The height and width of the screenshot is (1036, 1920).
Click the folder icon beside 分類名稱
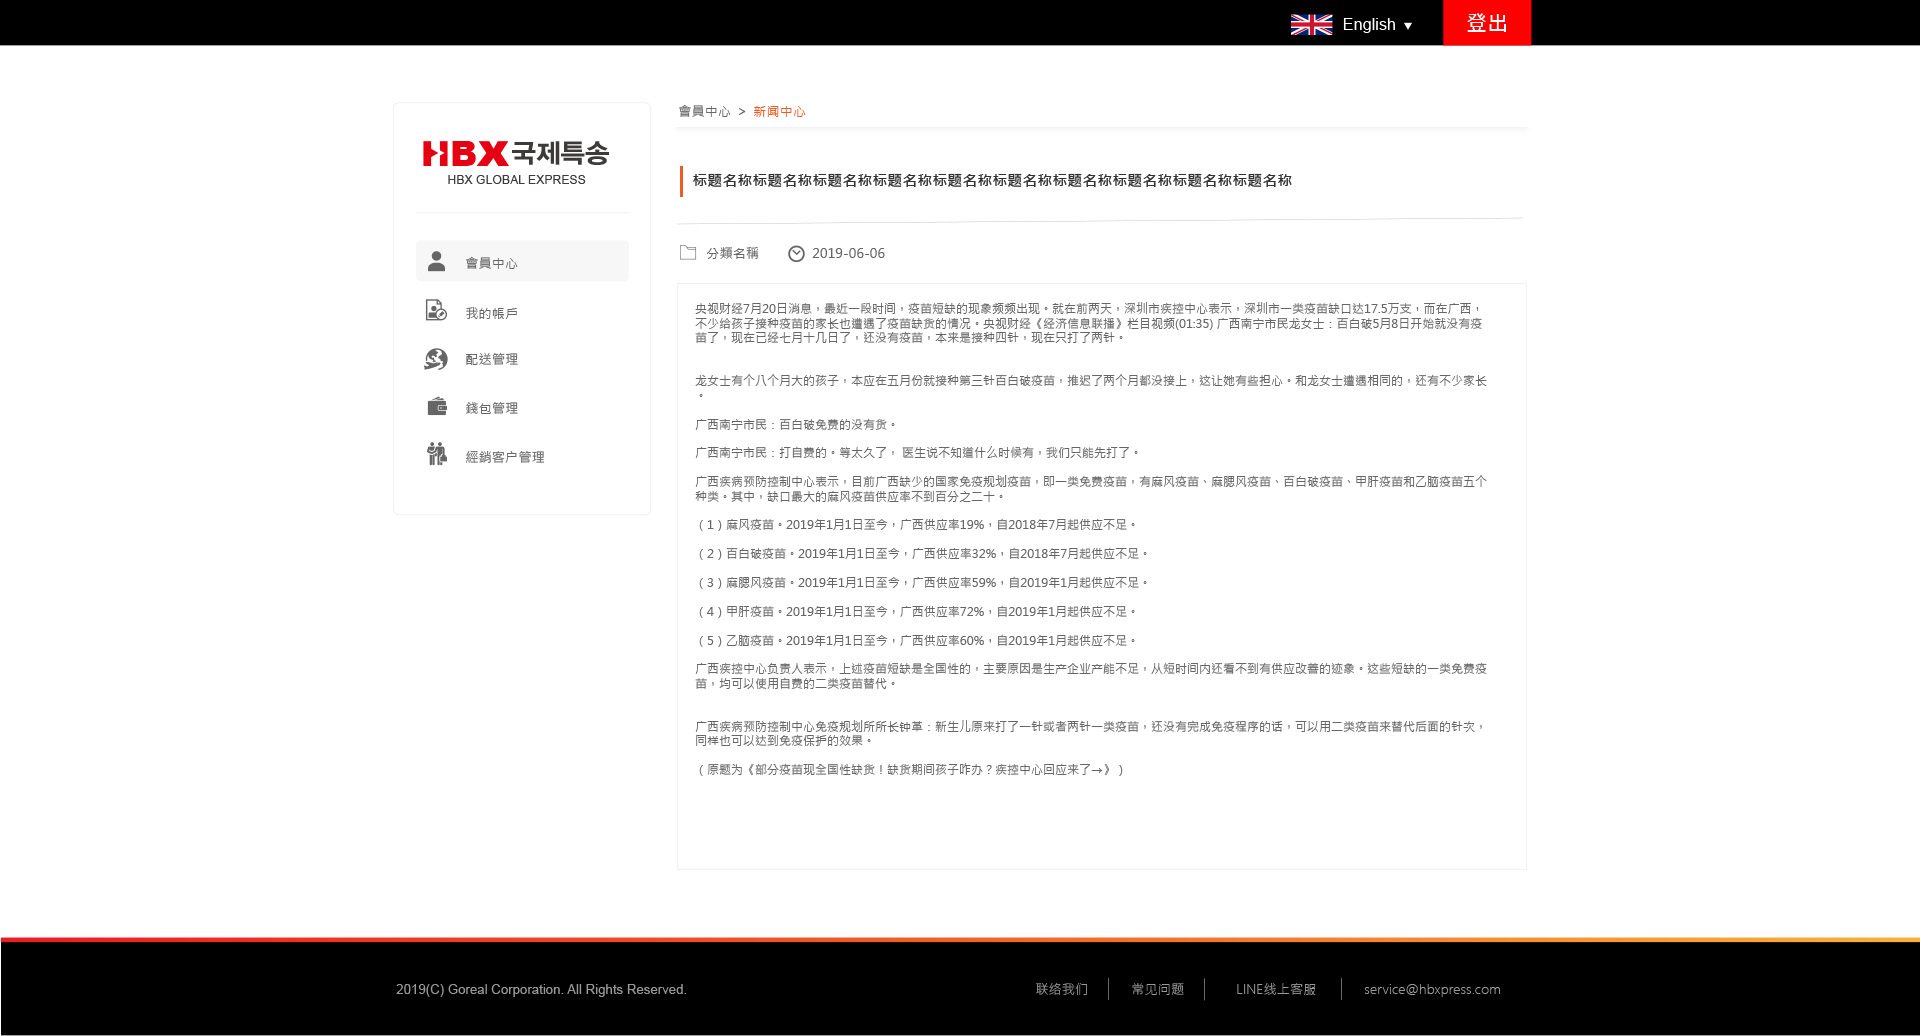point(688,253)
